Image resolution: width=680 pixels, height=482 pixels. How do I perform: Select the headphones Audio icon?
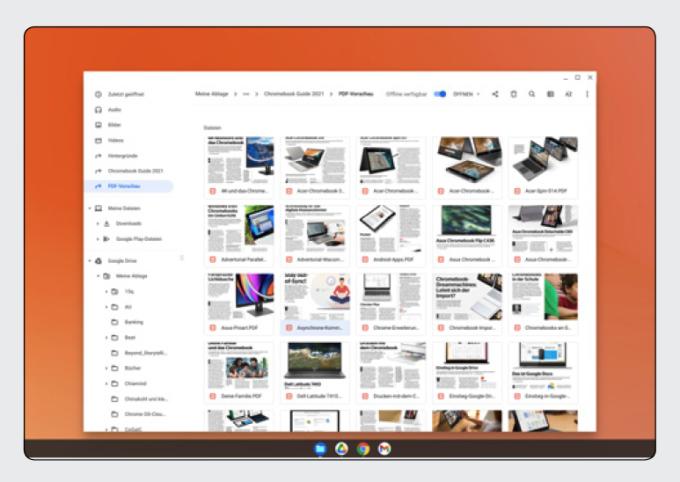click(x=98, y=110)
